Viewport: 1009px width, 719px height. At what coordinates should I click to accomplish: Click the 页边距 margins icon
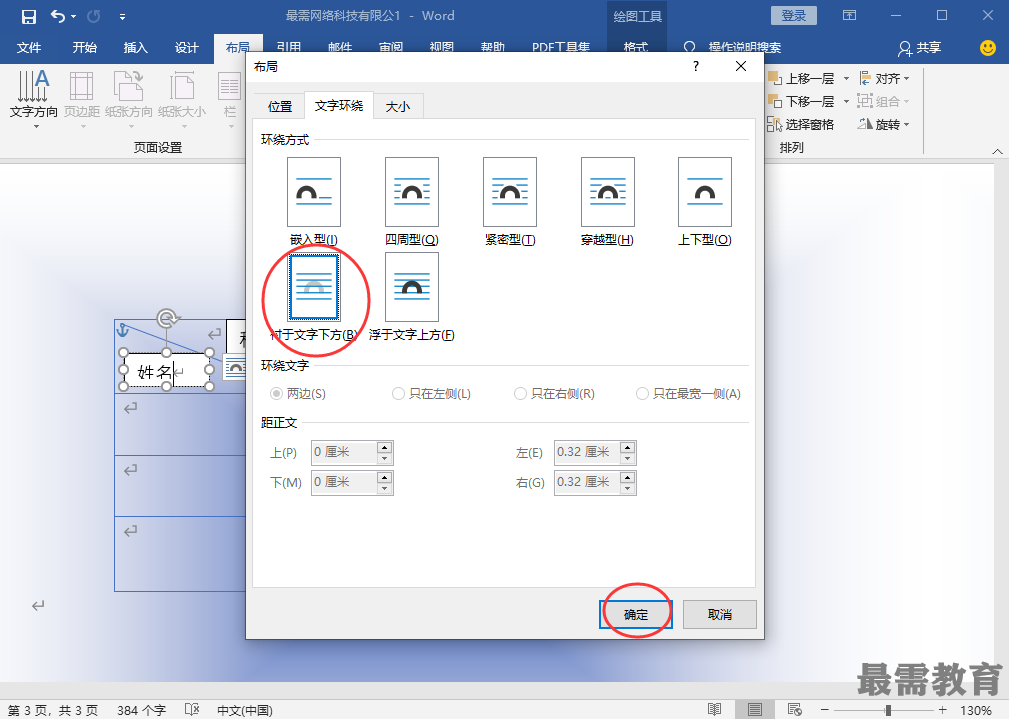point(82,86)
